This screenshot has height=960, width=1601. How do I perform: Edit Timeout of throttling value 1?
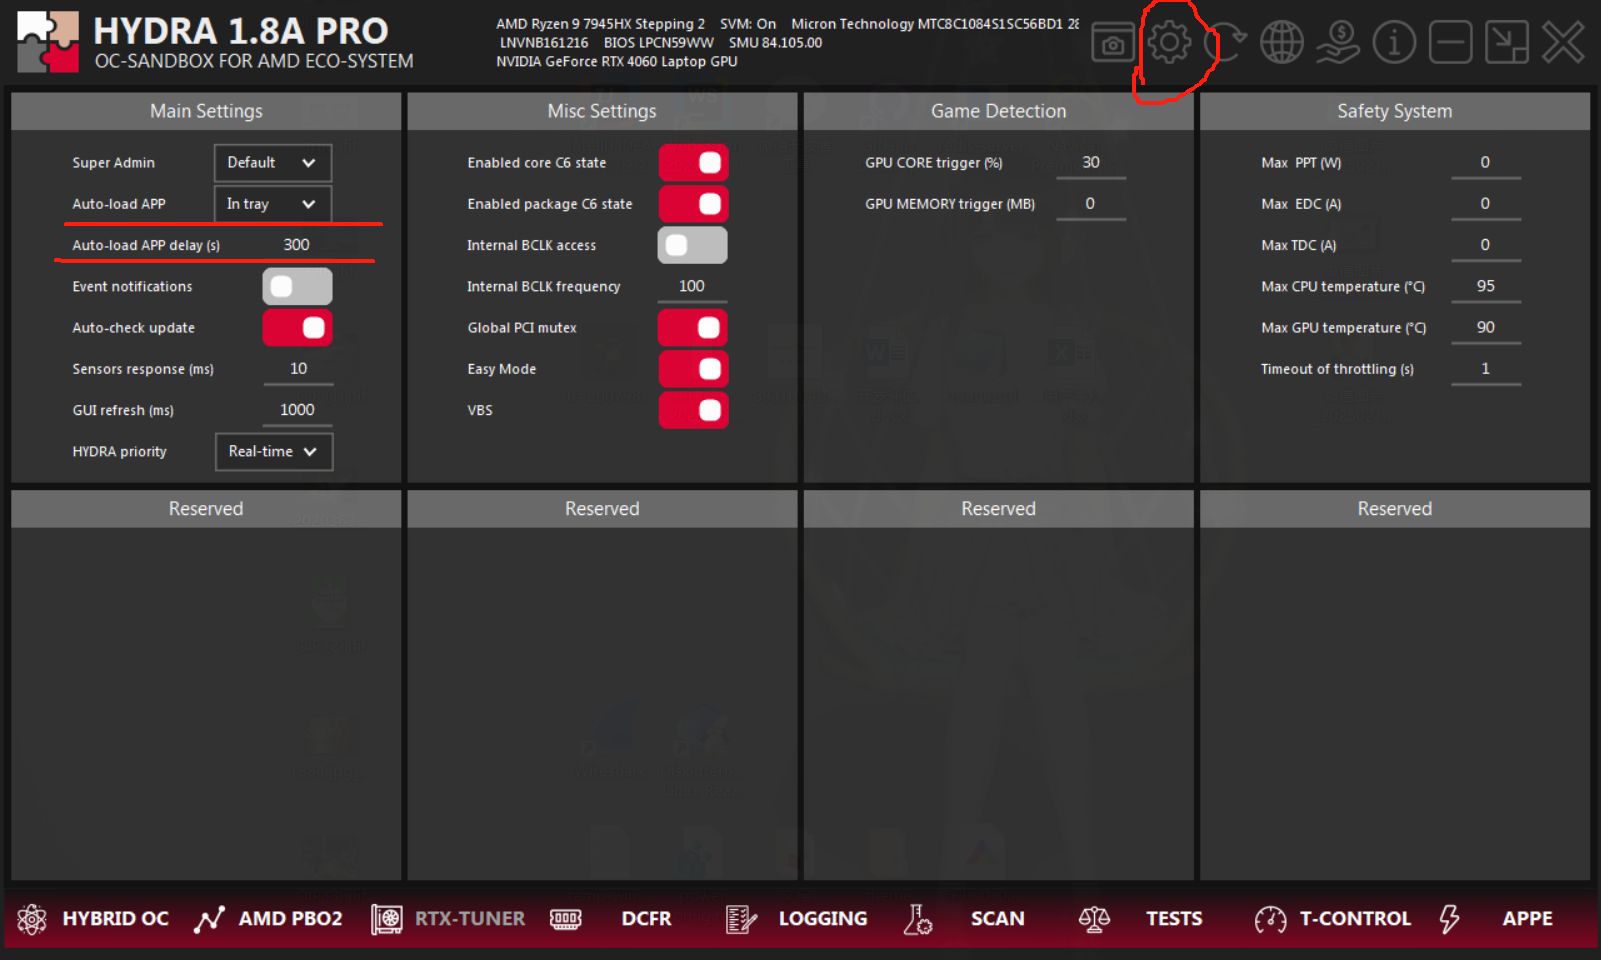(1486, 369)
